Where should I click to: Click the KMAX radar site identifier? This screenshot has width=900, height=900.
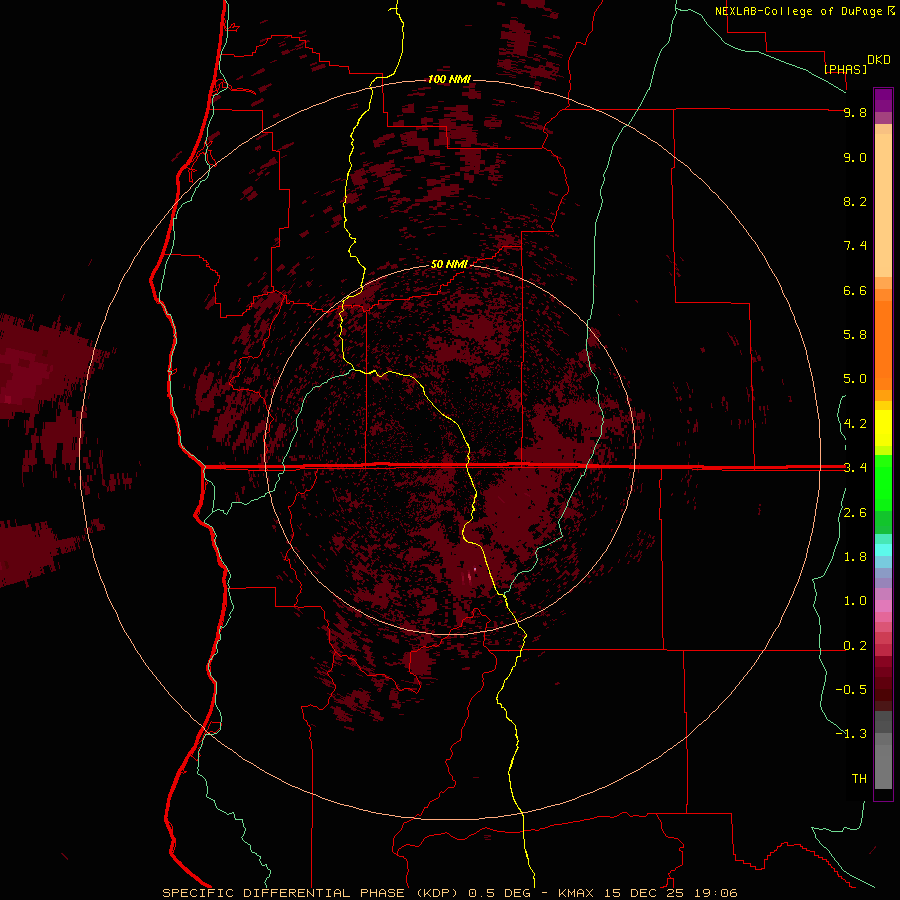coord(575,893)
